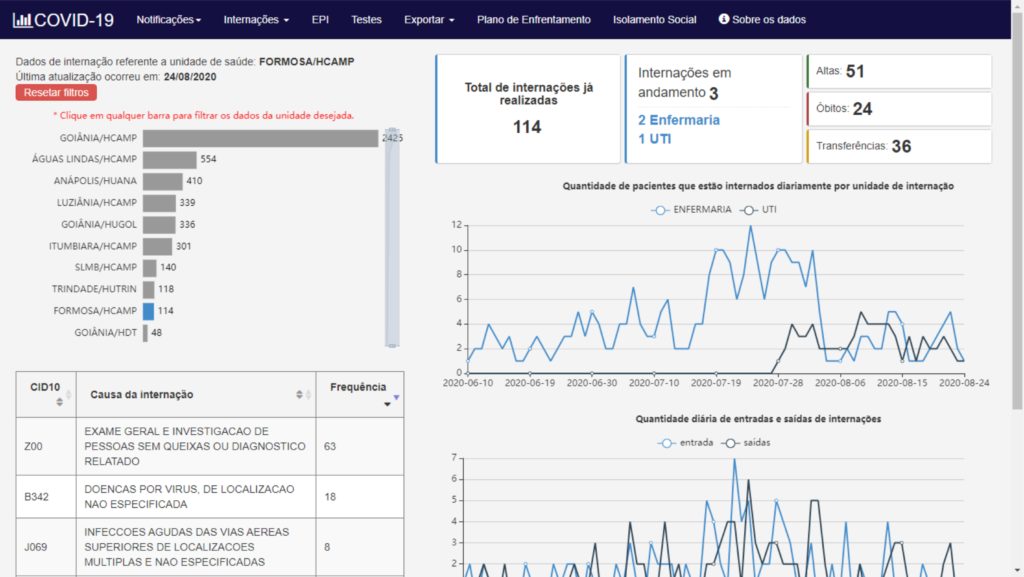Click the Óbitos 24 card
Screen dimensions: 1024x577
coord(899,108)
